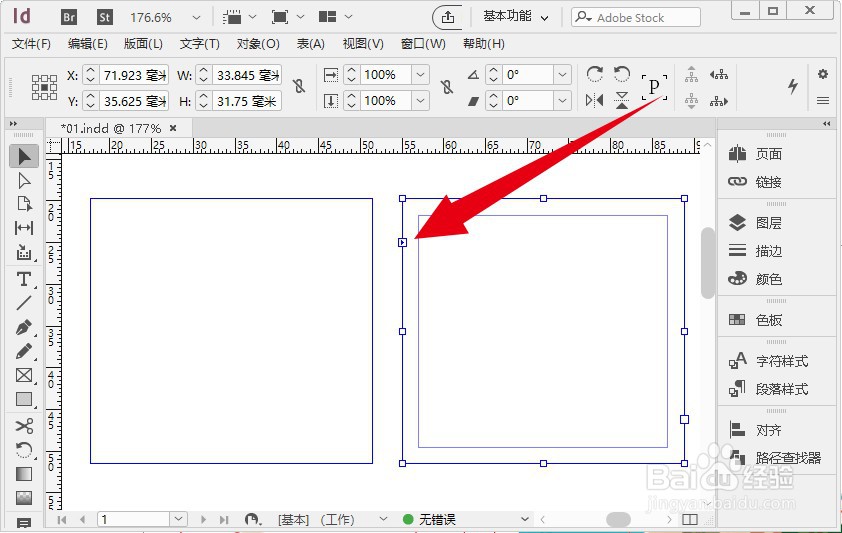Select the Type tool

[x=24, y=278]
